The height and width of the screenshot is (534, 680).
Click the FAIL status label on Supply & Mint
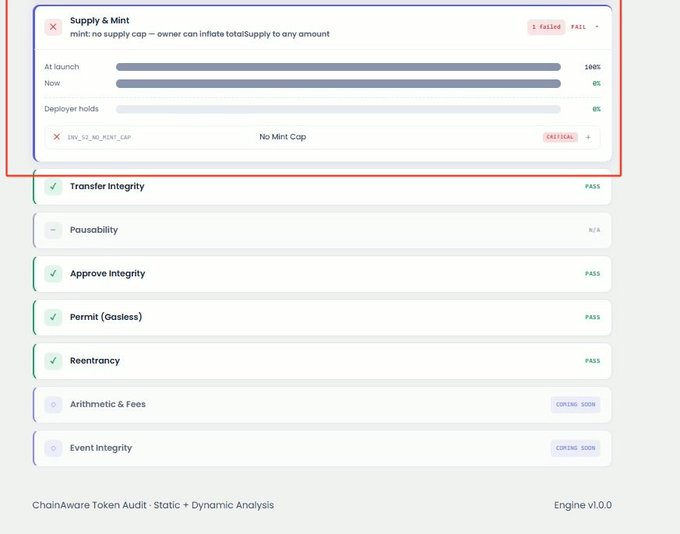click(578, 27)
